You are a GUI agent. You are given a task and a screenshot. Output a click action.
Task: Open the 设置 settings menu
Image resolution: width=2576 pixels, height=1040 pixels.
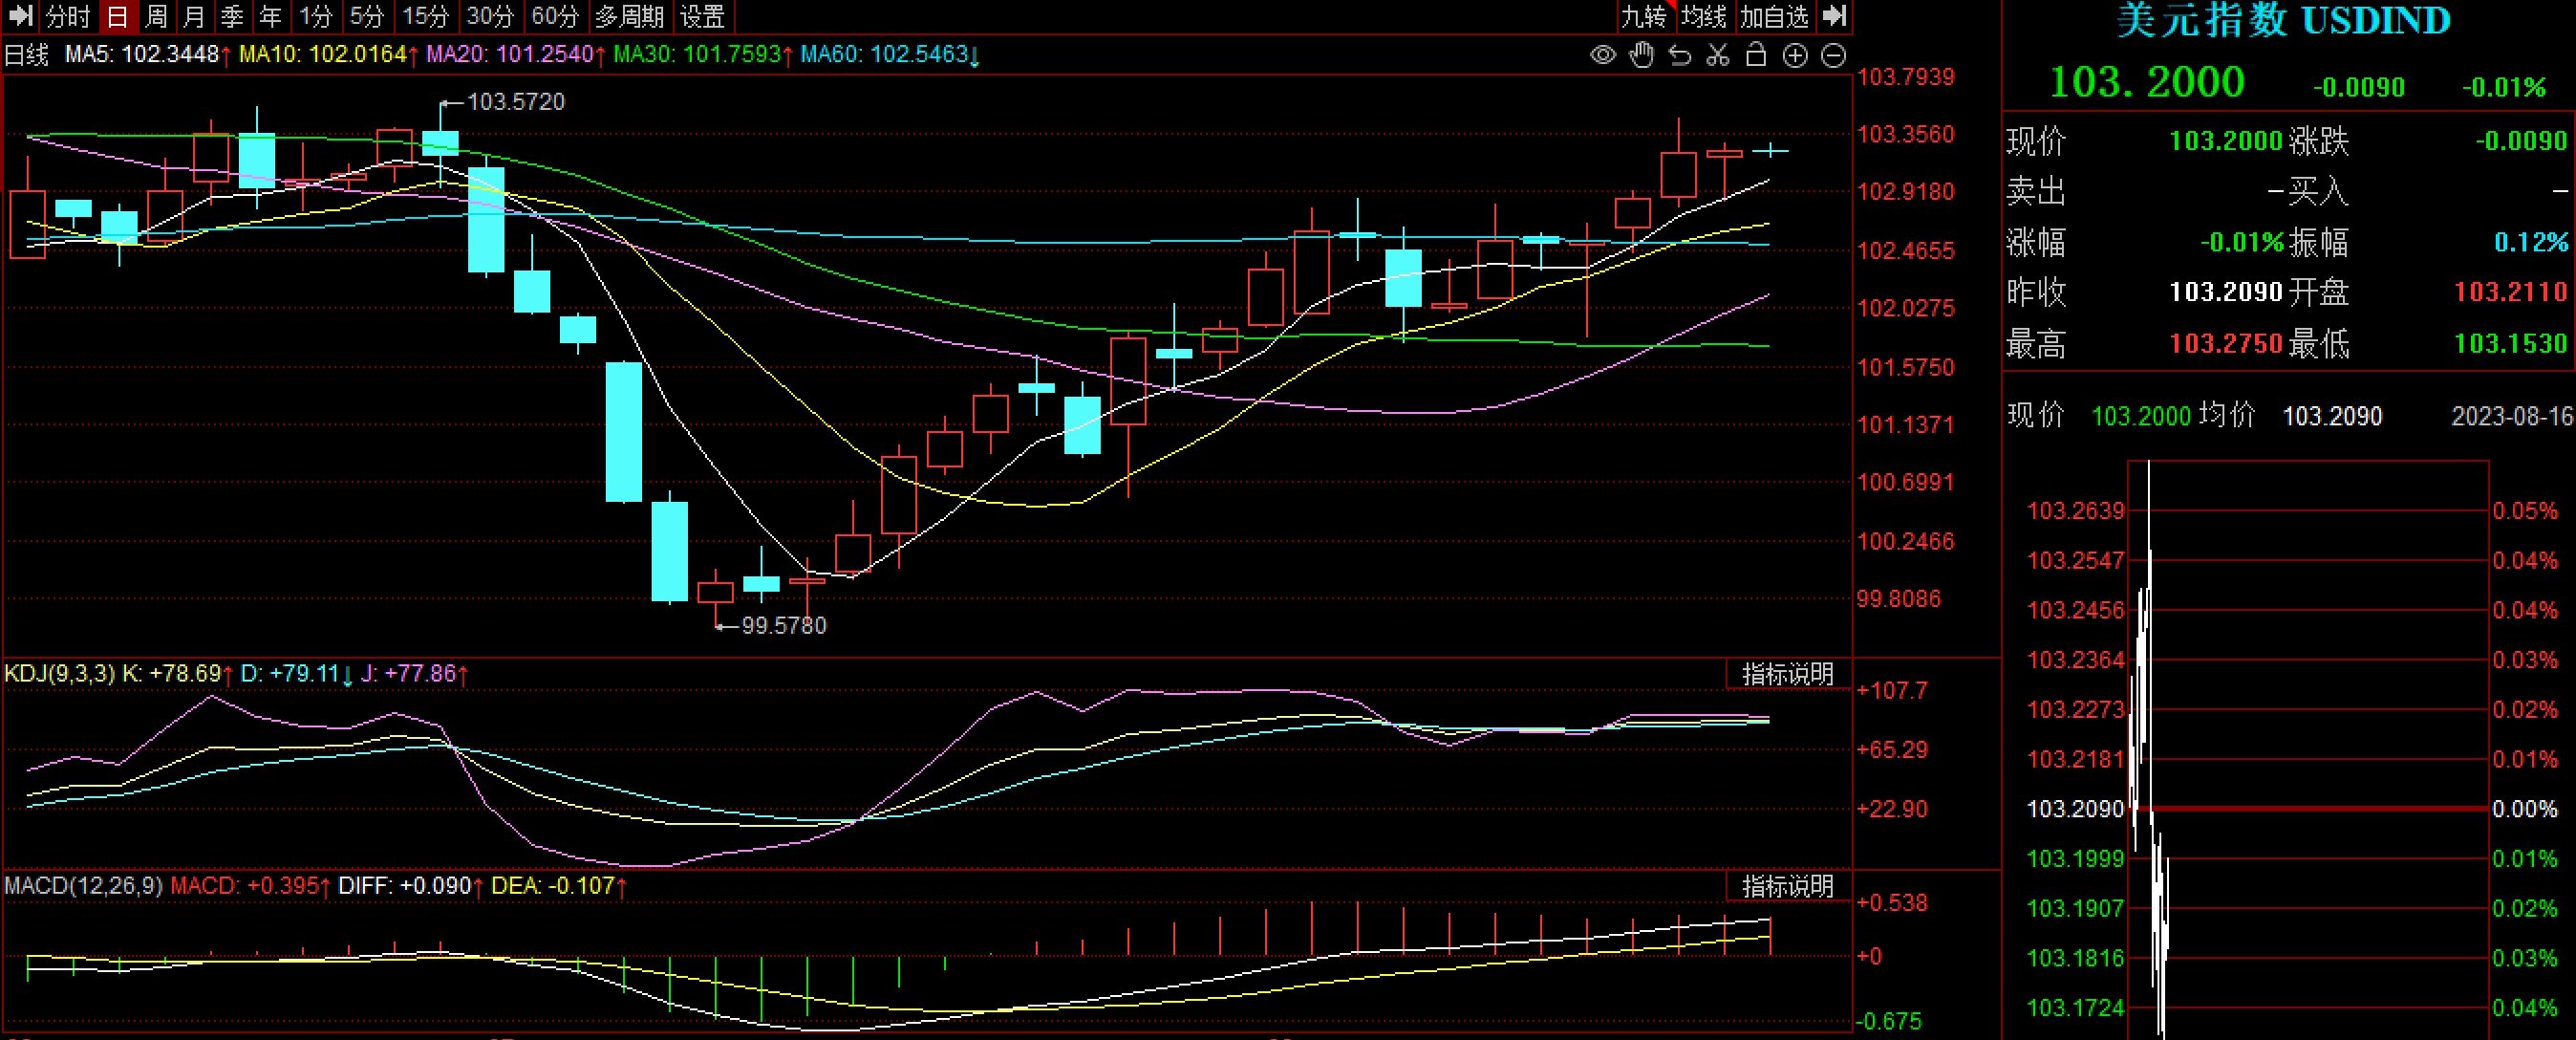coord(702,16)
